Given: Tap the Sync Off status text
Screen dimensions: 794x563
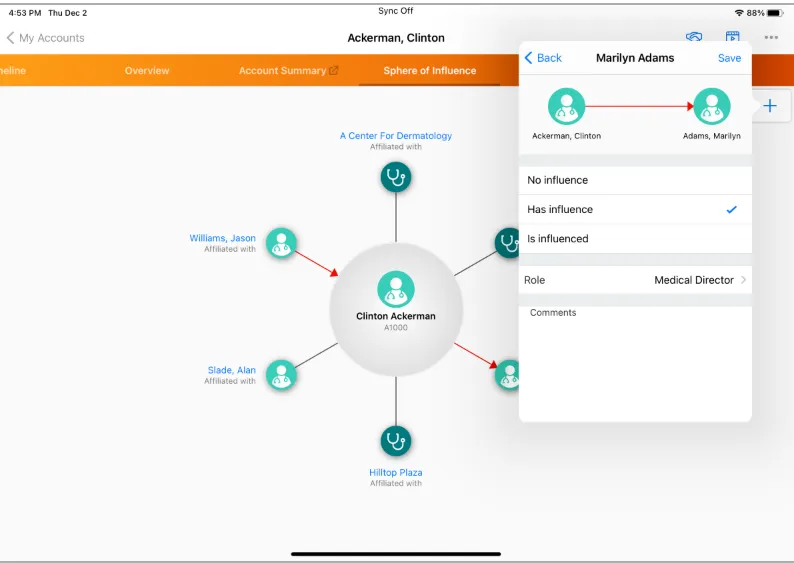Looking at the screenshot, I should pos(395,11).
